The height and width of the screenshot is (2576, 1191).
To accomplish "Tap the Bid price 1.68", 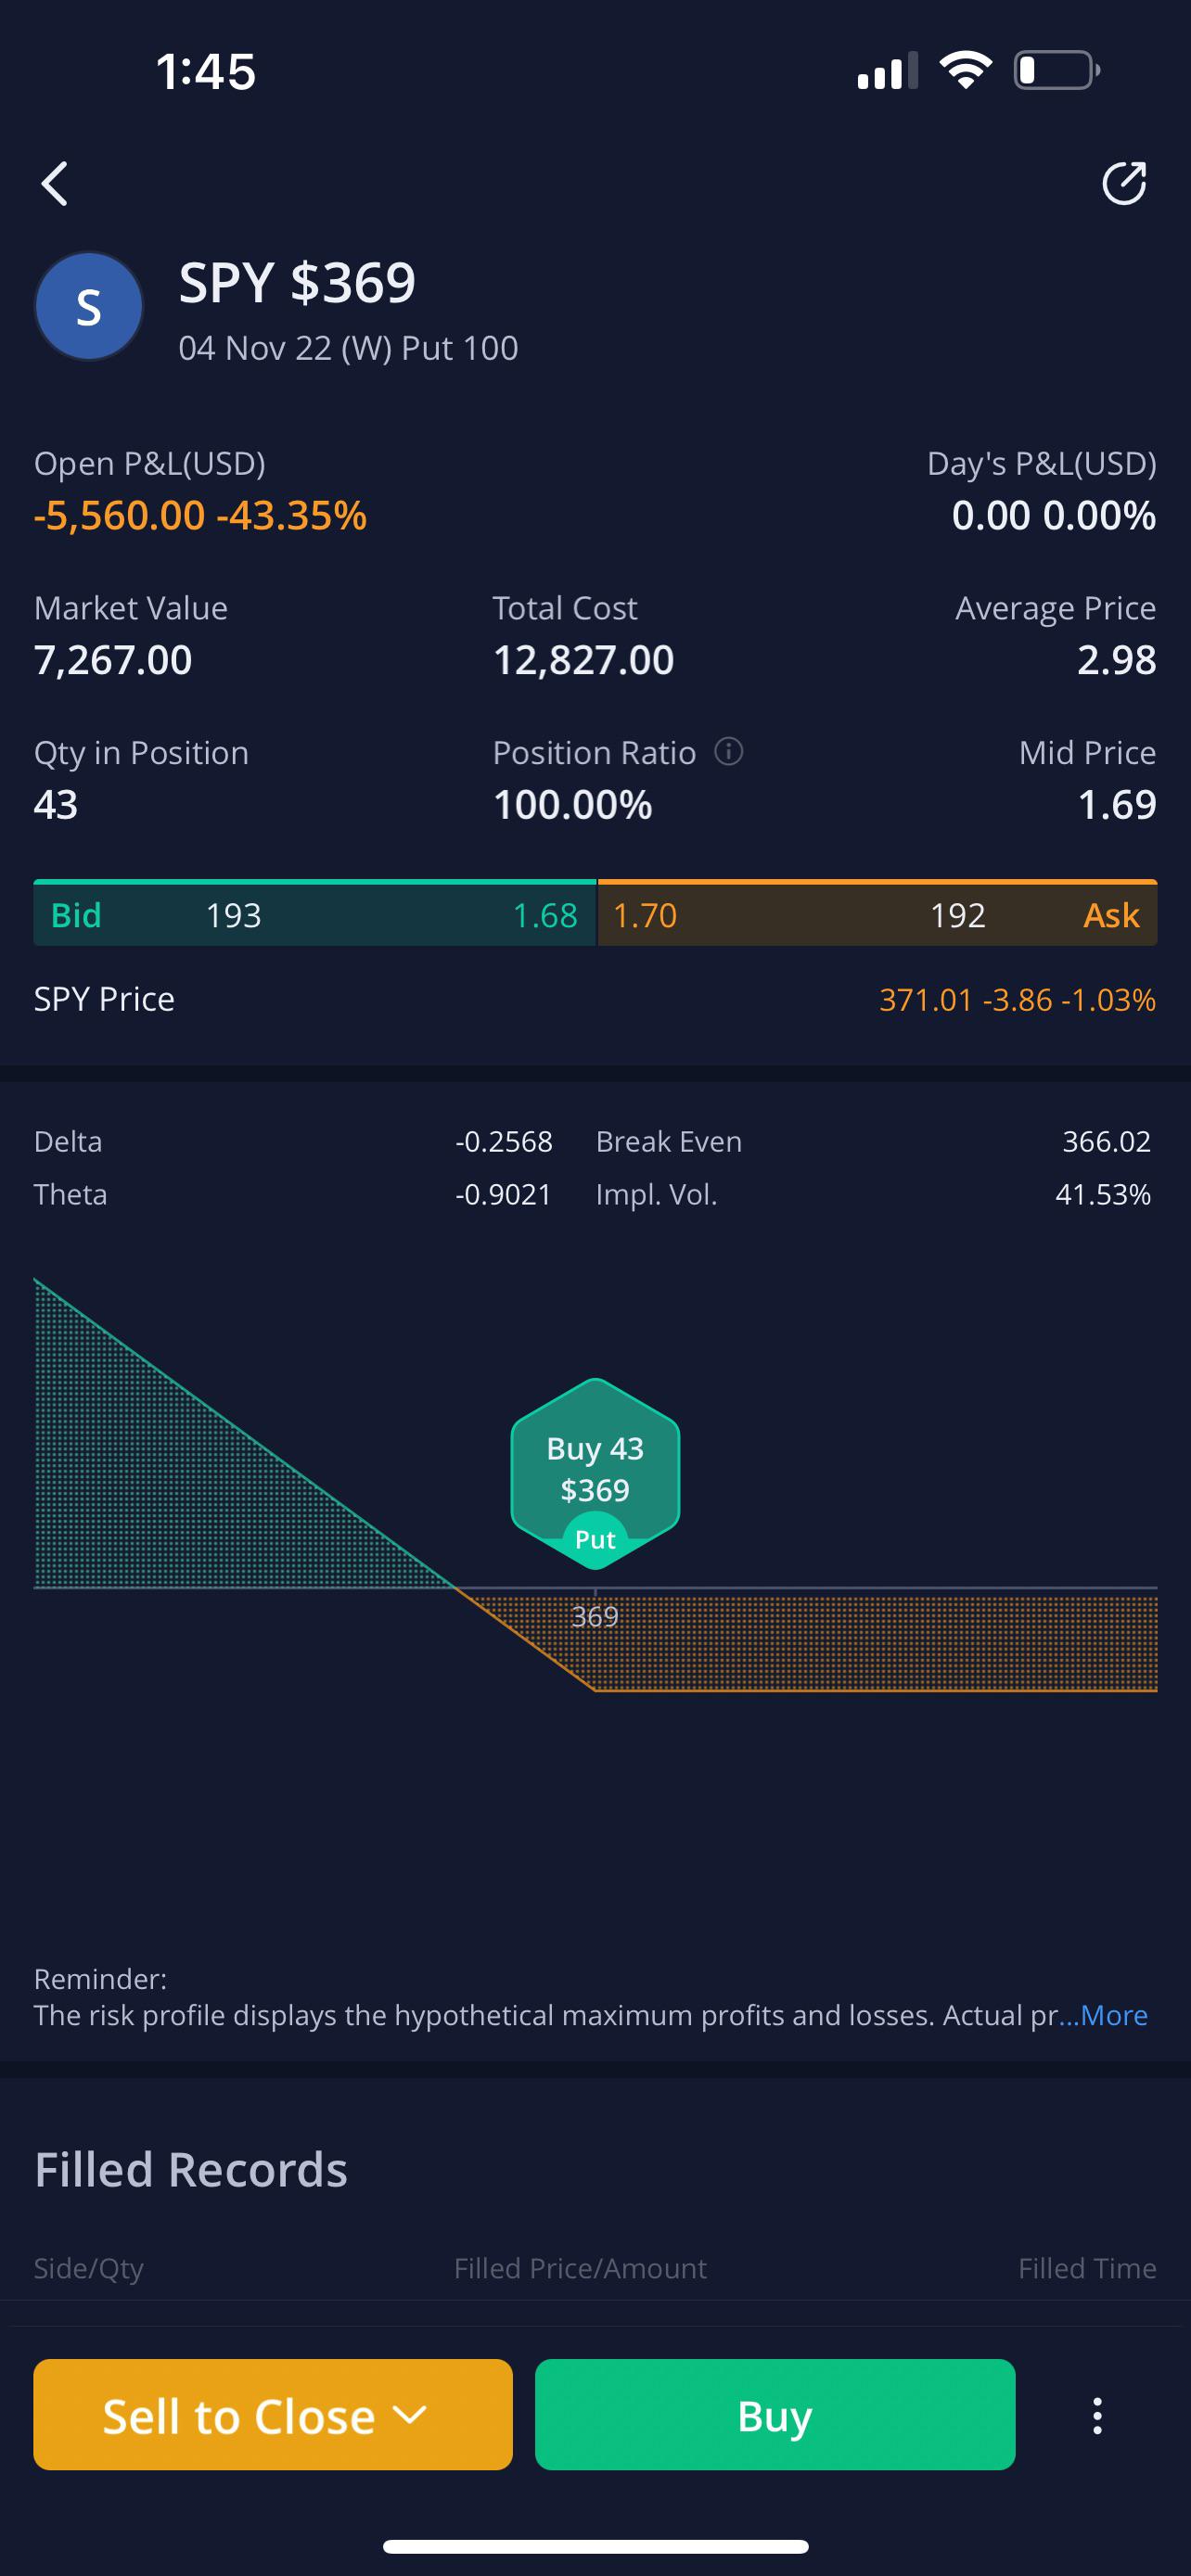I will coord(544,915).
